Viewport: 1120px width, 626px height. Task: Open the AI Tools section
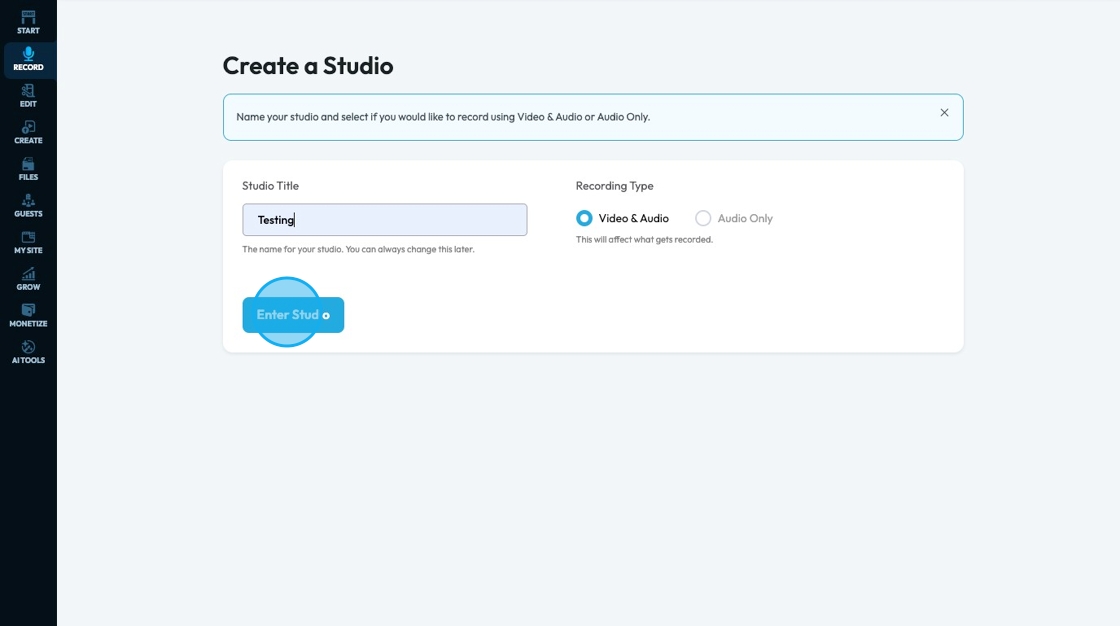pos(28,352)
